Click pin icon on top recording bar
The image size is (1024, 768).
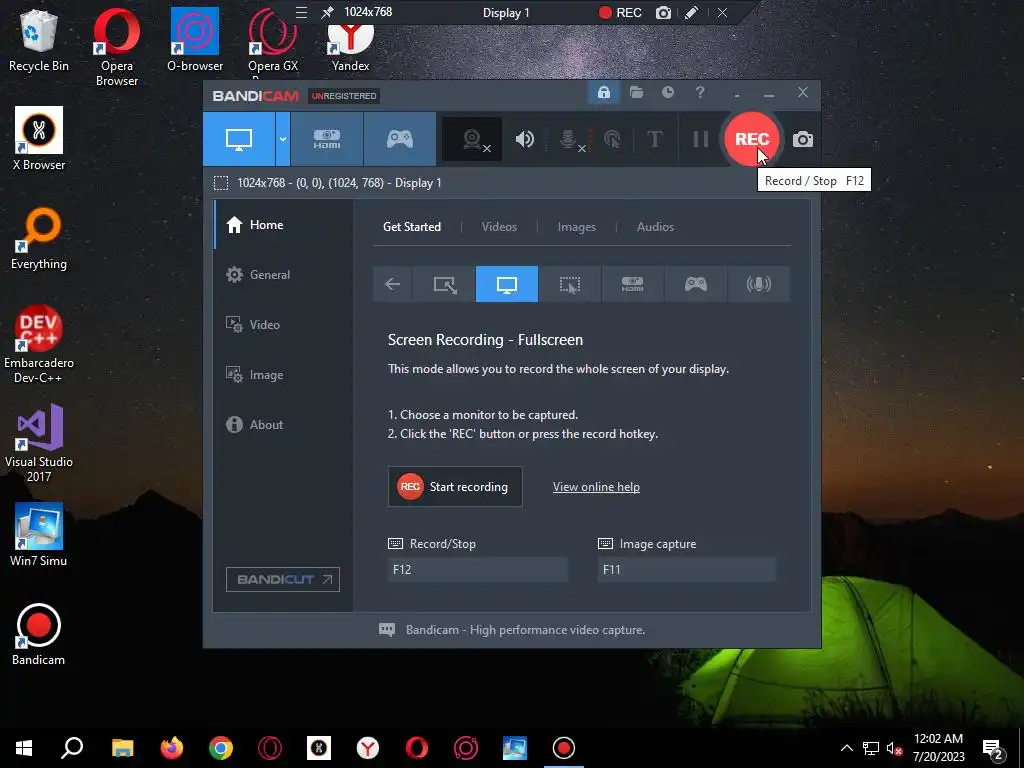(x=327, y=12)
